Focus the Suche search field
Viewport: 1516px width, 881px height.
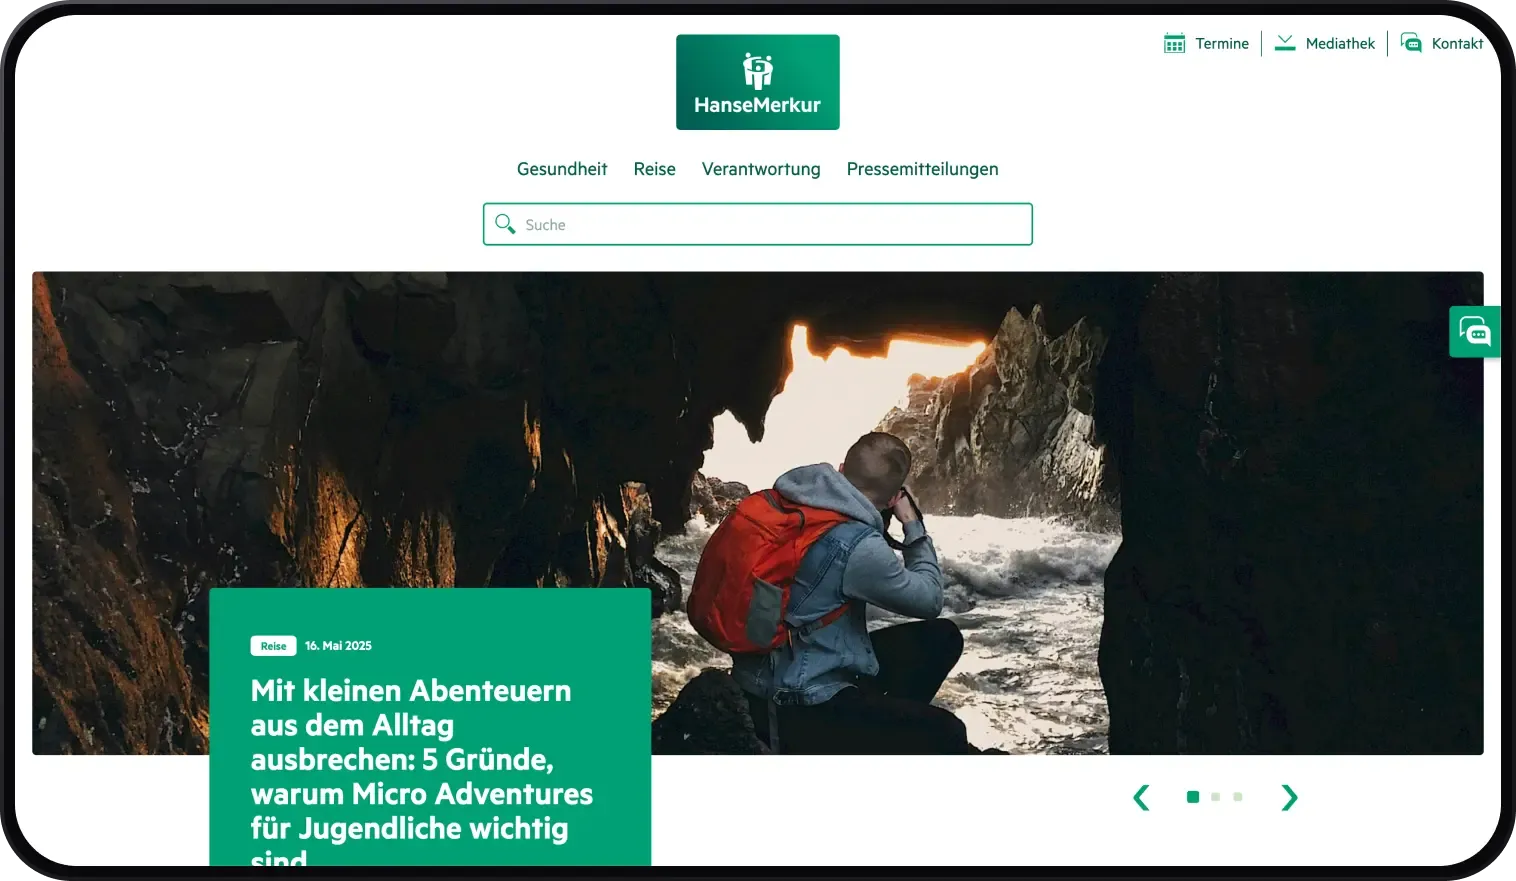coord(758,224)
